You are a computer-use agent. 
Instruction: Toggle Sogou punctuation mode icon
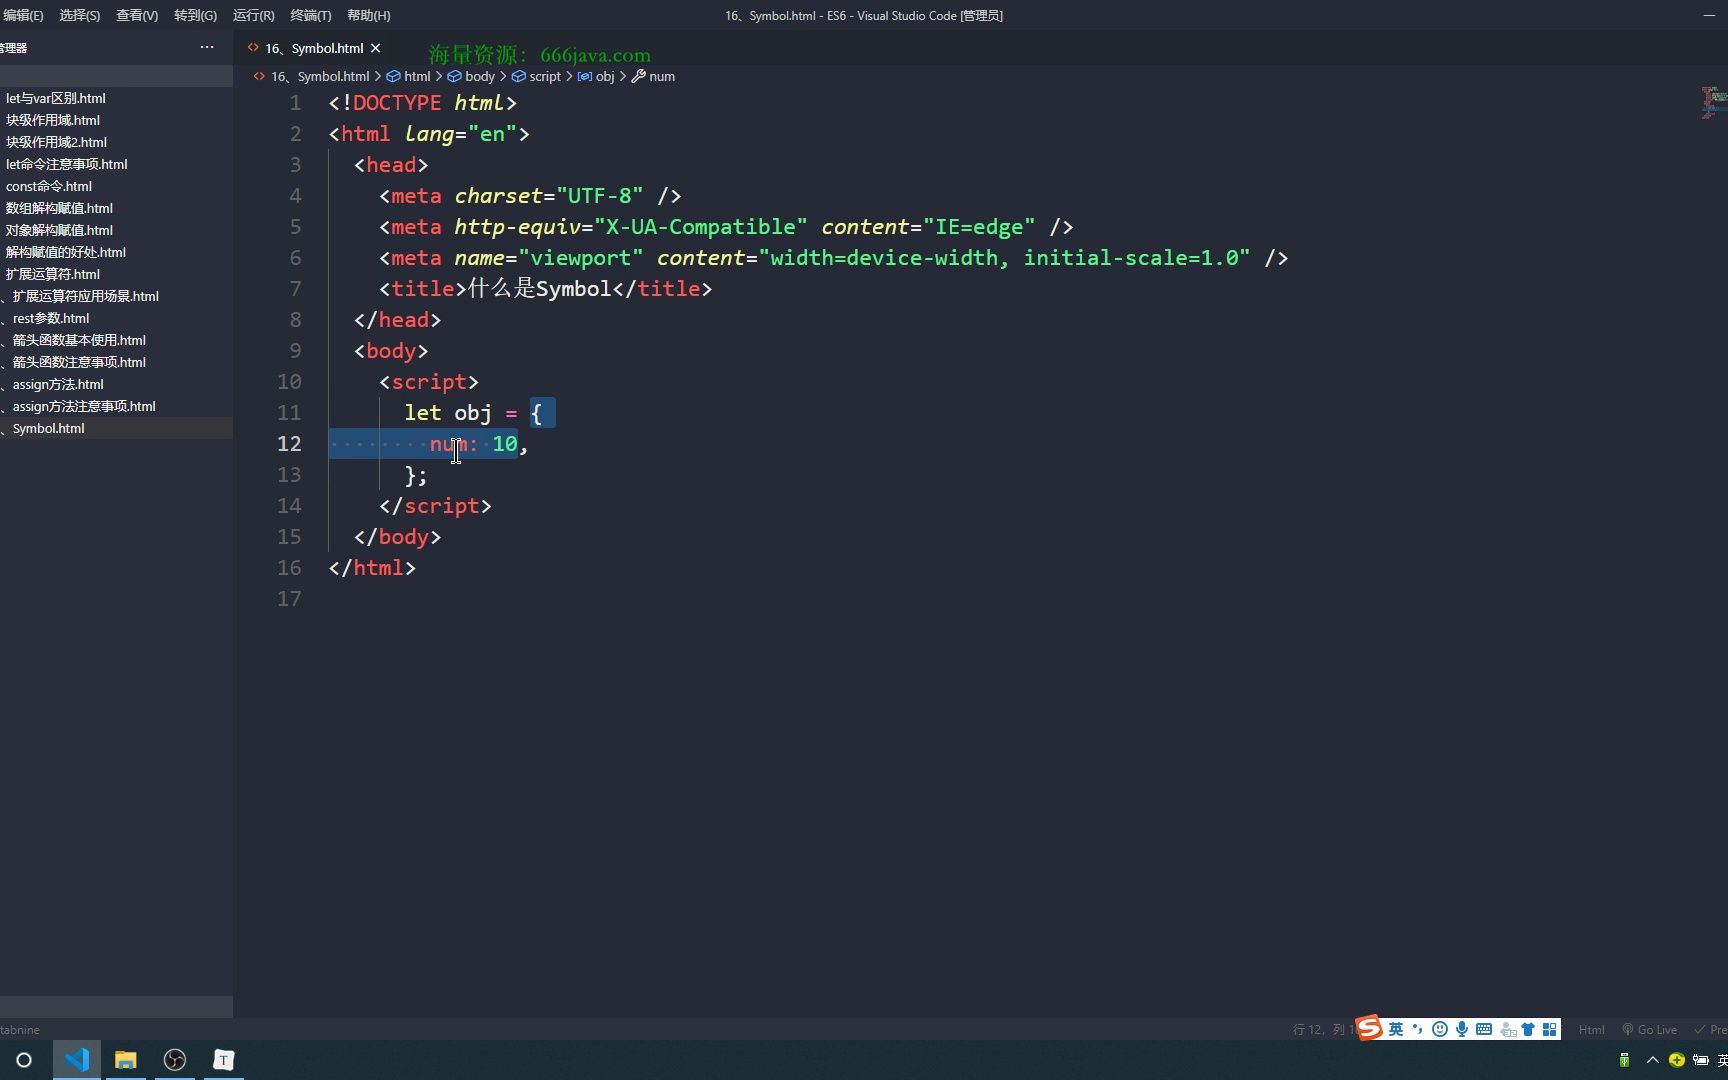(x=1418, y=1029)
